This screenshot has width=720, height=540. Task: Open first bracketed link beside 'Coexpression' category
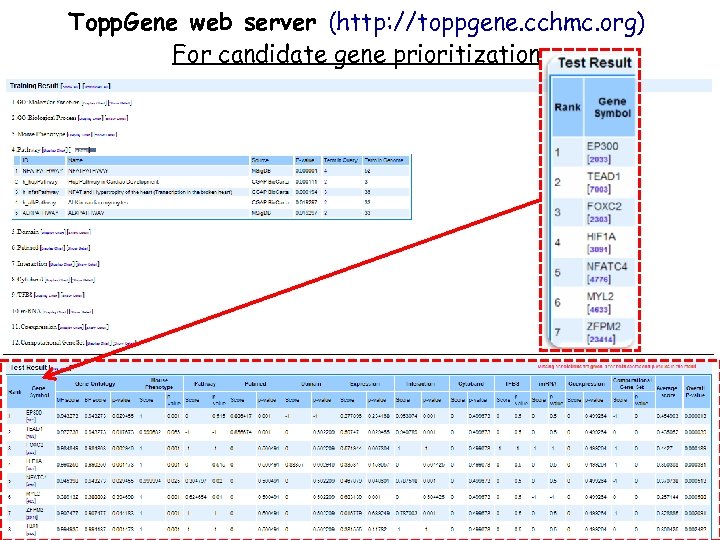click(71, 327)
